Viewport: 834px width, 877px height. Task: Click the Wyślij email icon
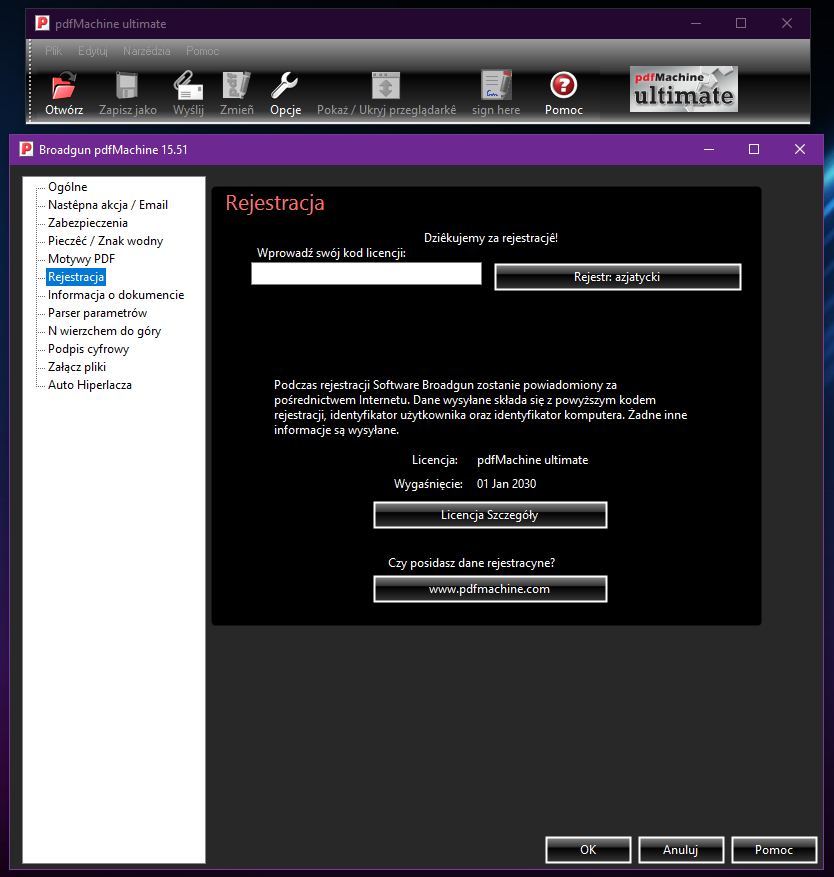188,93
